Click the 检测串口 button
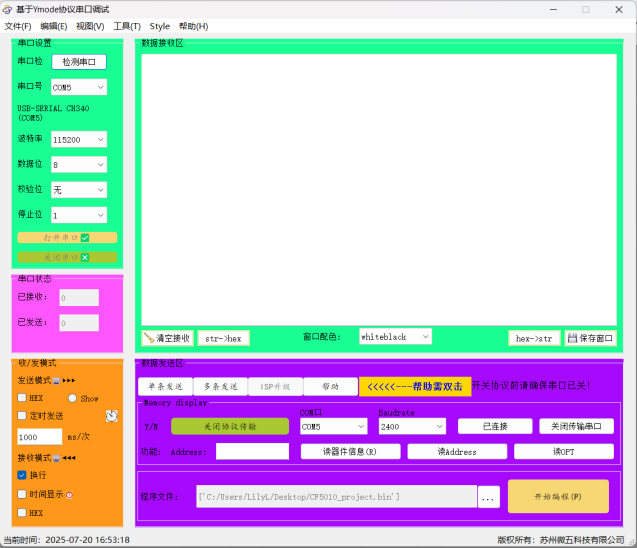637x548 pixels. (x=78, y=62)
